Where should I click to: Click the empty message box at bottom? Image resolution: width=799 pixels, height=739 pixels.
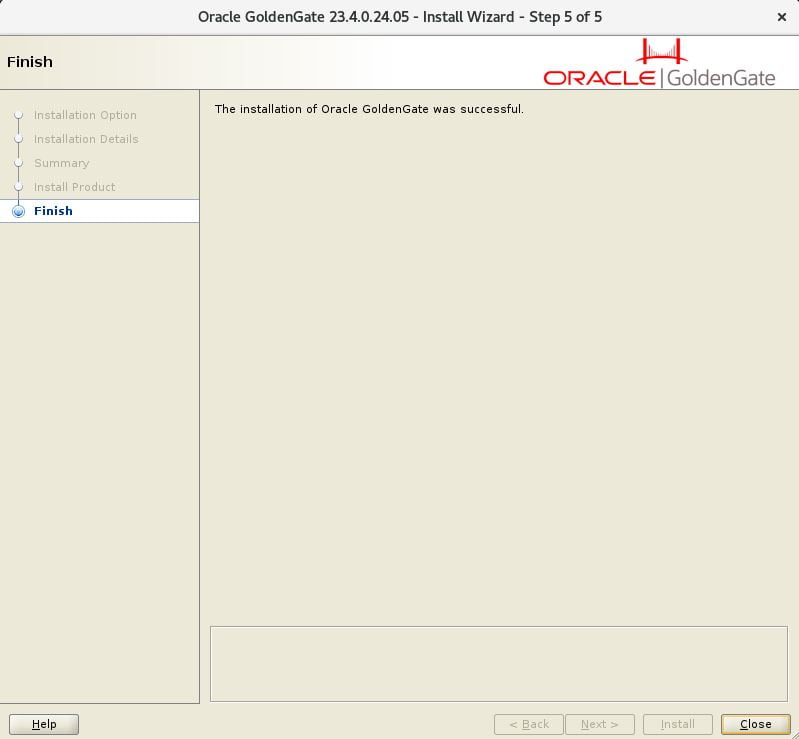click(x=499, y=664)
